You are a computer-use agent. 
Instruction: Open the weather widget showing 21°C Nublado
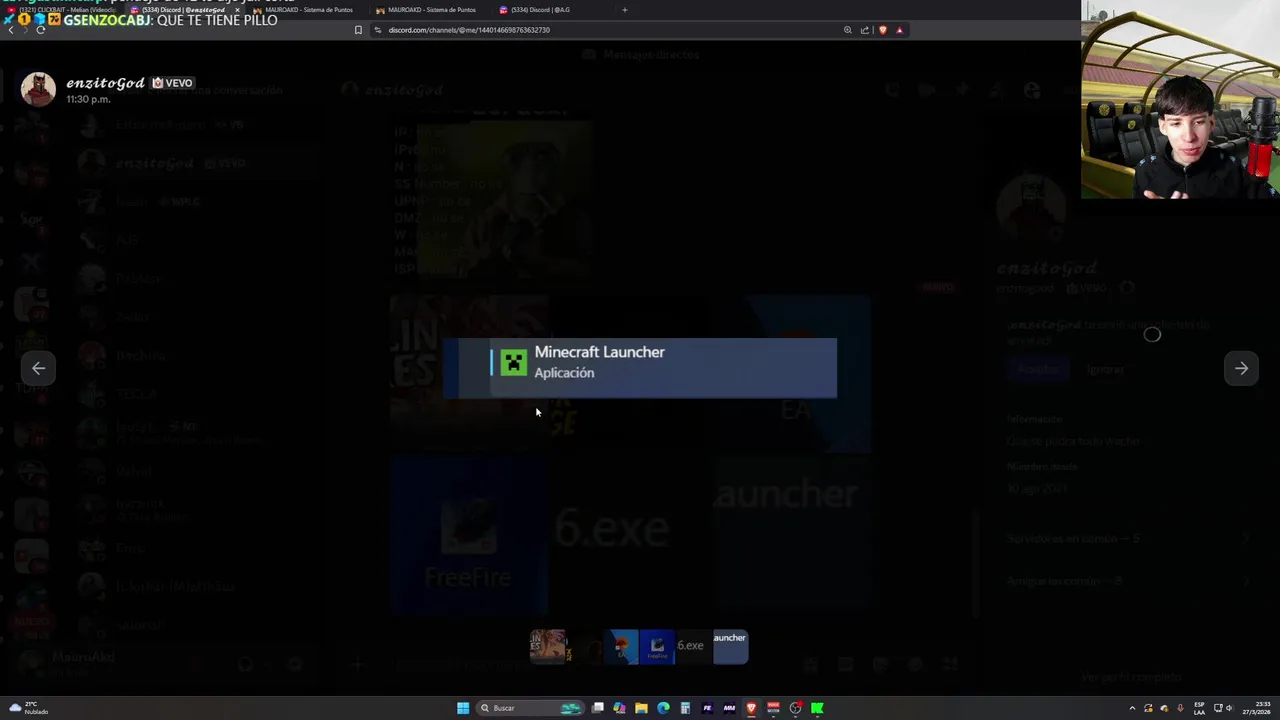pyautogui.click(x=28, y=708)
